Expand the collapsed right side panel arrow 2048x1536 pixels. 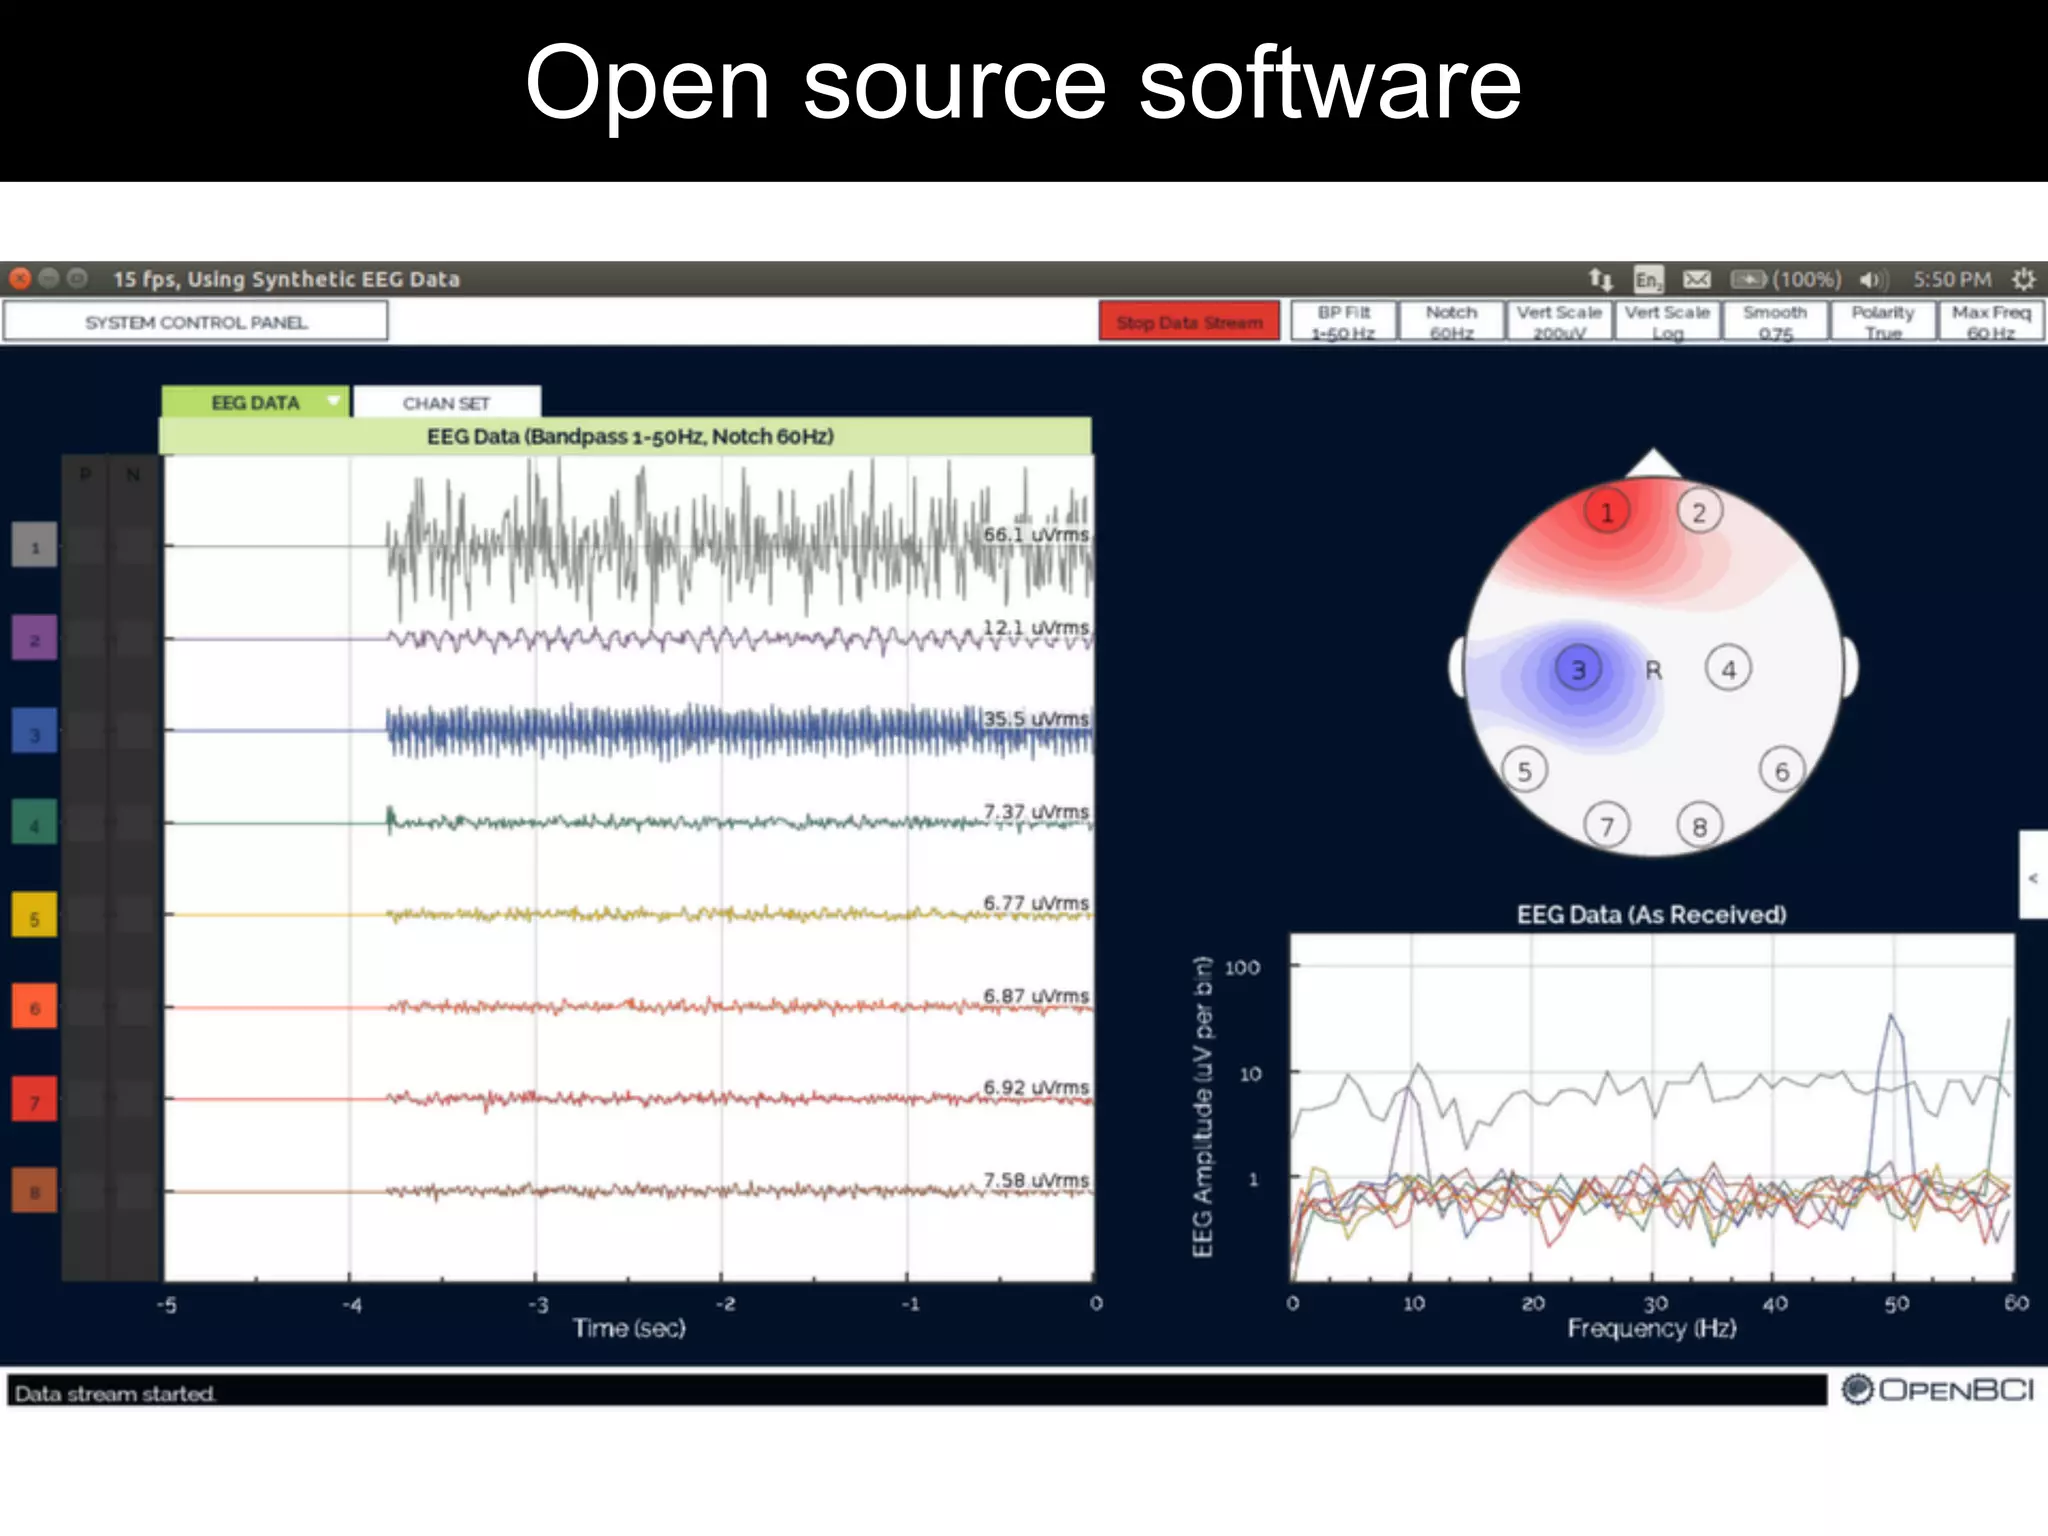point(2033,877)
